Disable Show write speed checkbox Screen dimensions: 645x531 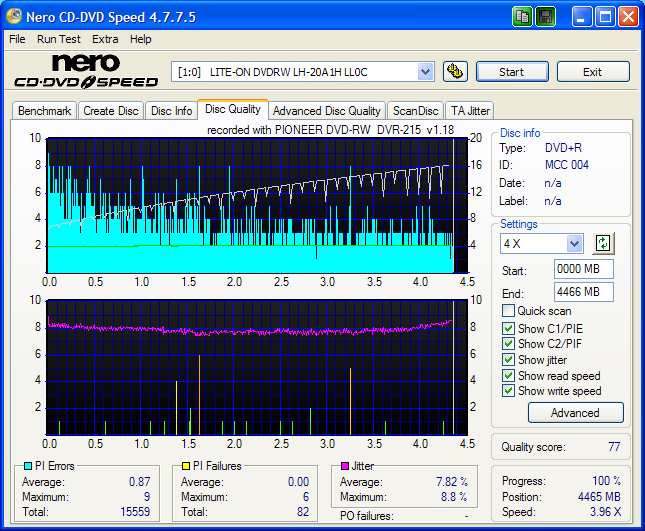coord(509,391)
